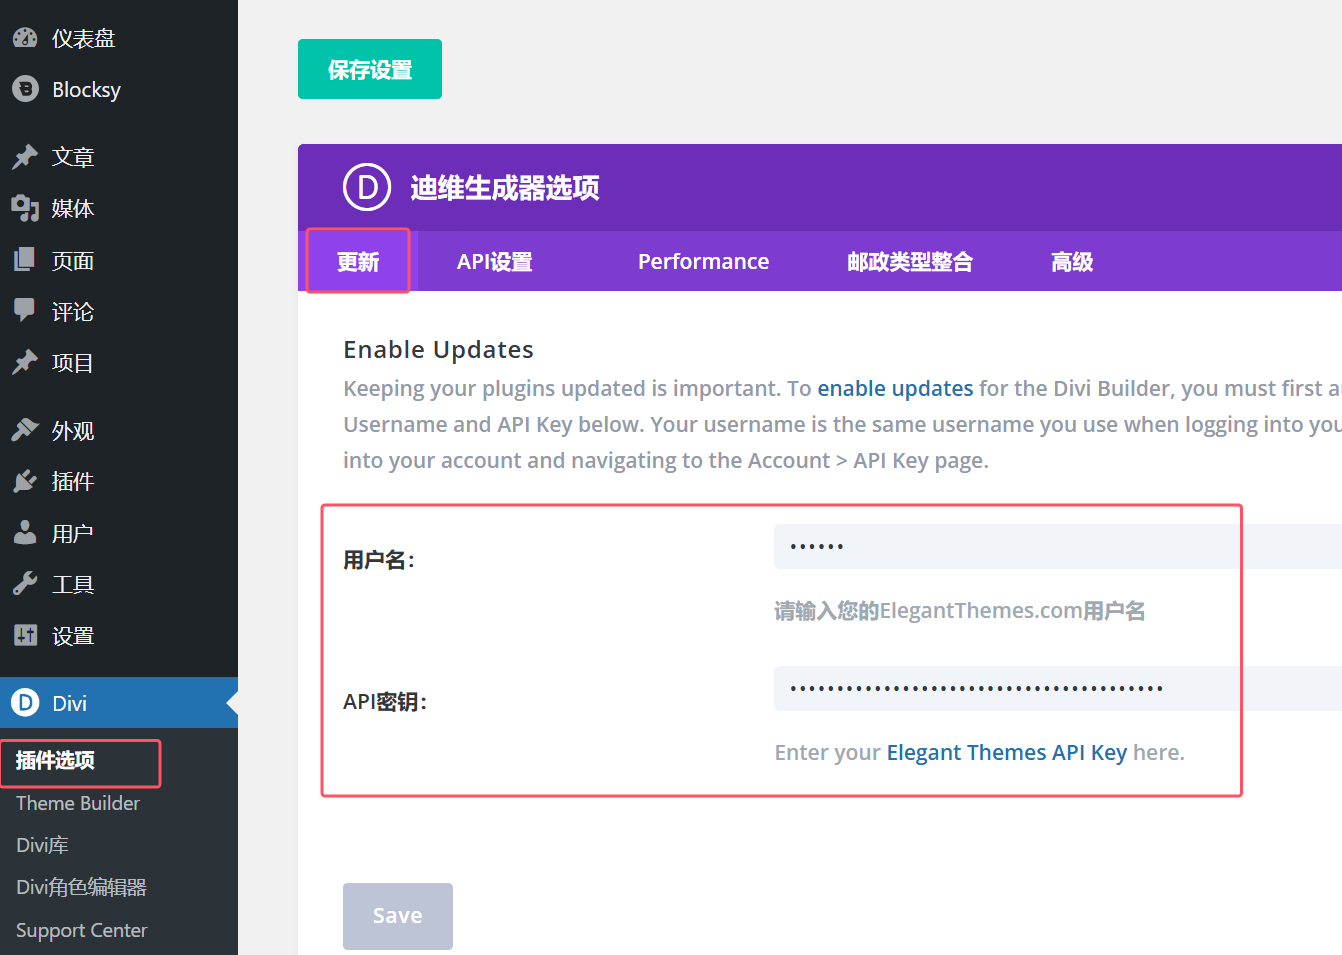Open Divi角色编辑器 role editor submenu
1342x955 pixels.
(x=81, y=887)
